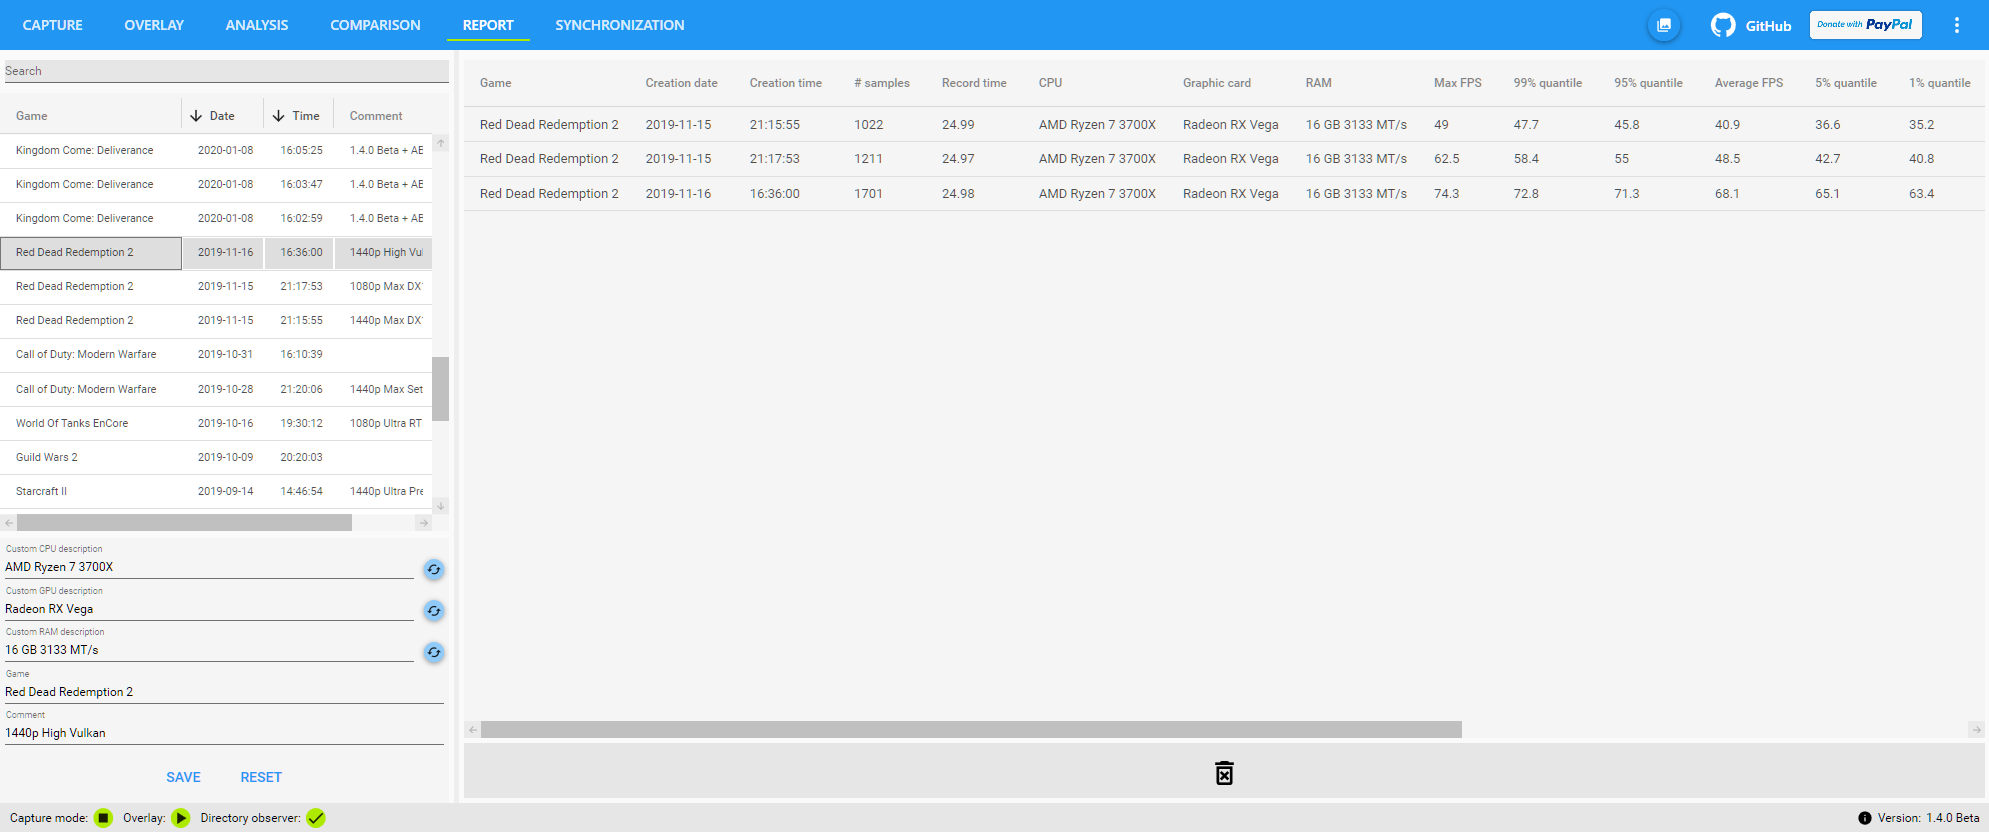
Task: Select Kingdom Come: Deliverance record at 16:05:25
Action: tap(216, 150)
